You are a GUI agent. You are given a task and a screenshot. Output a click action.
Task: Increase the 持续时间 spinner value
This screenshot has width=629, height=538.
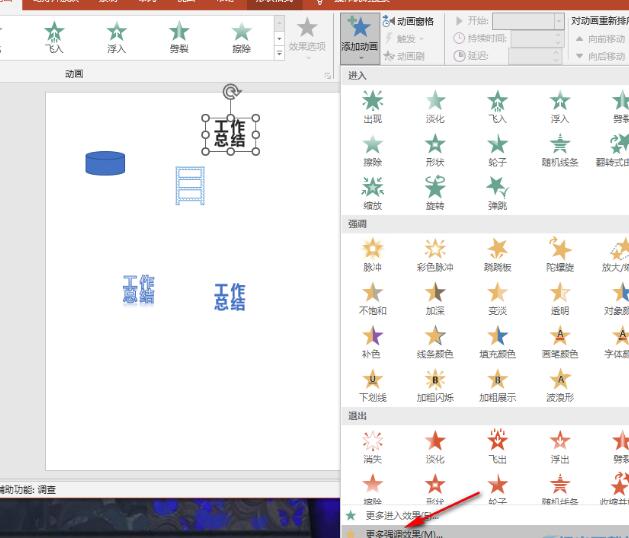(558, 35)
